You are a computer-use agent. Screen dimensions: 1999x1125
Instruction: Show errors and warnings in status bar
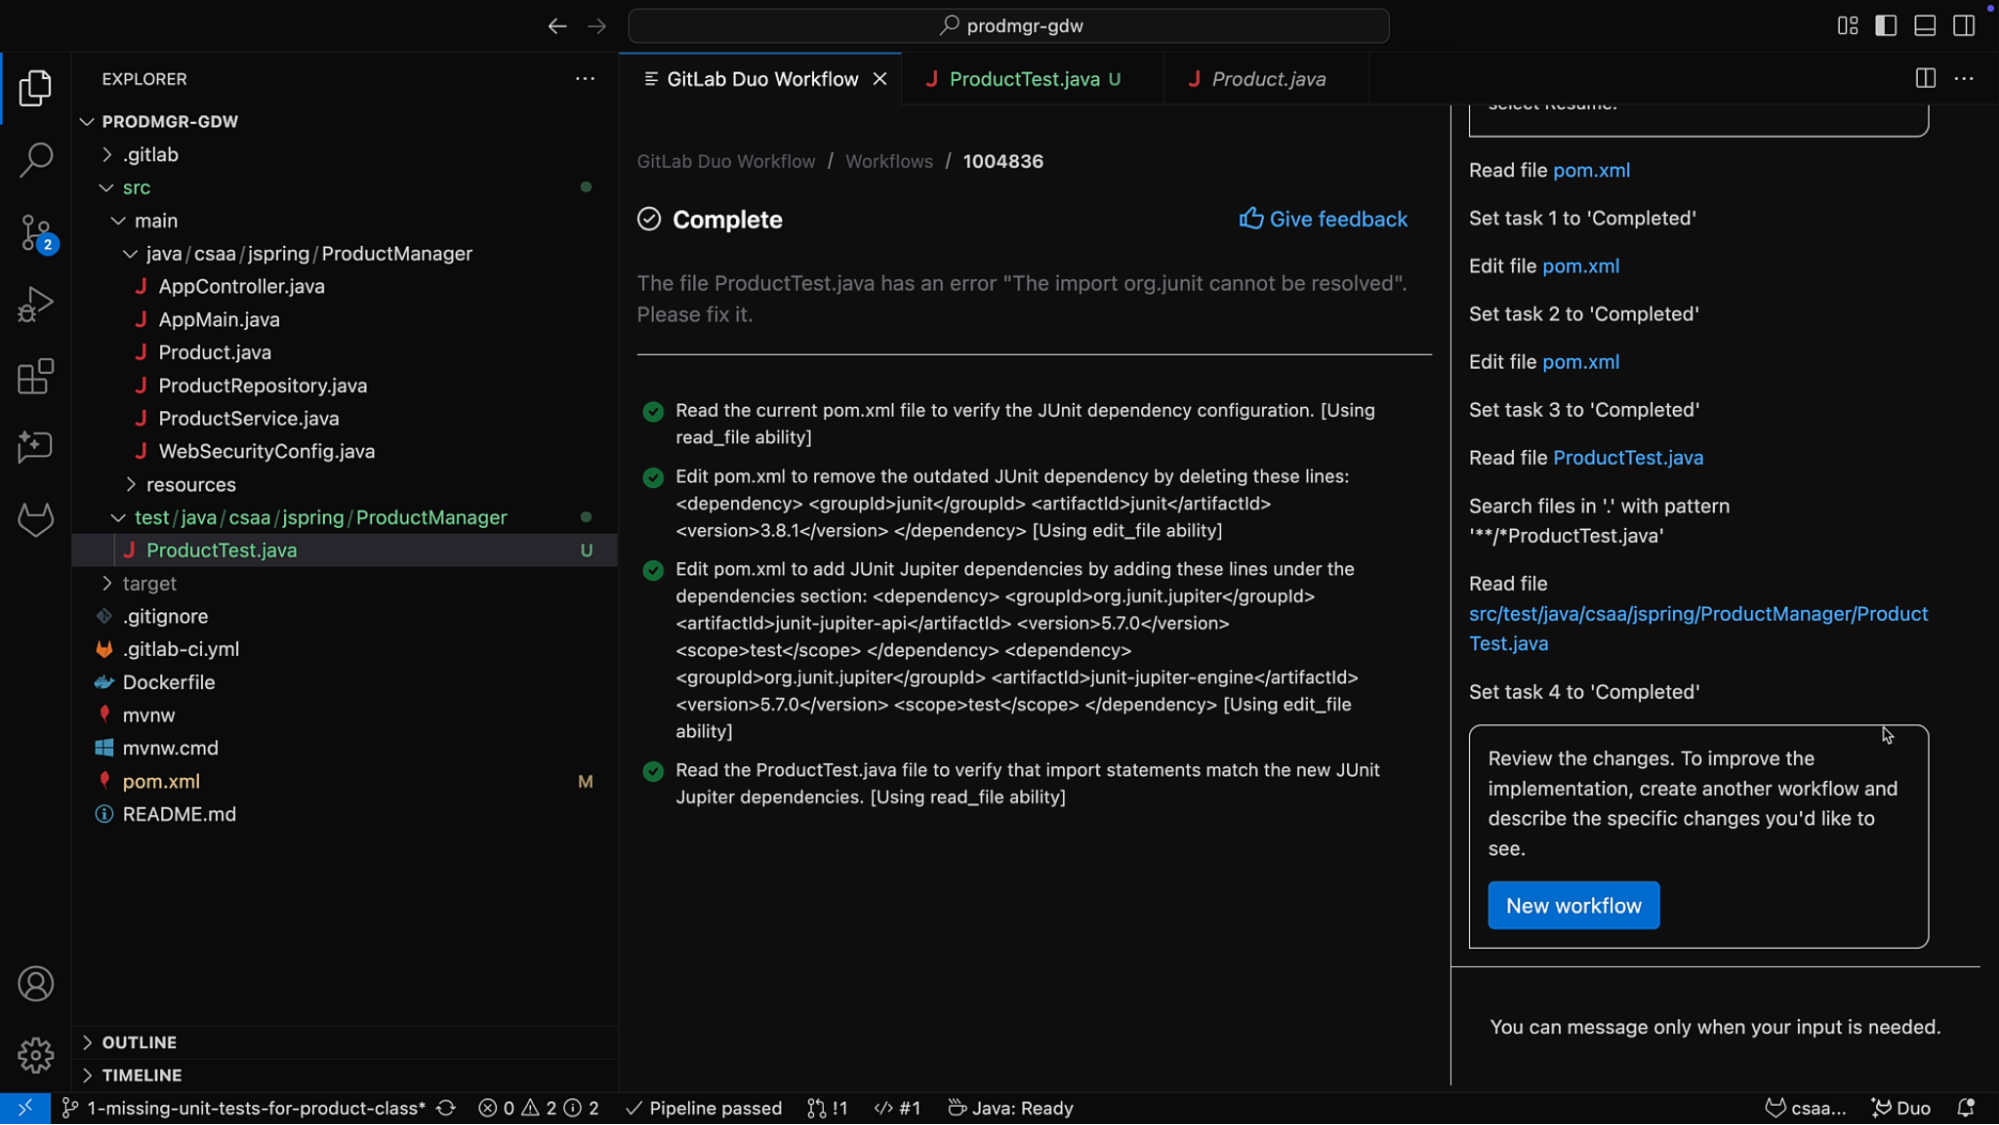[539, 1108]
